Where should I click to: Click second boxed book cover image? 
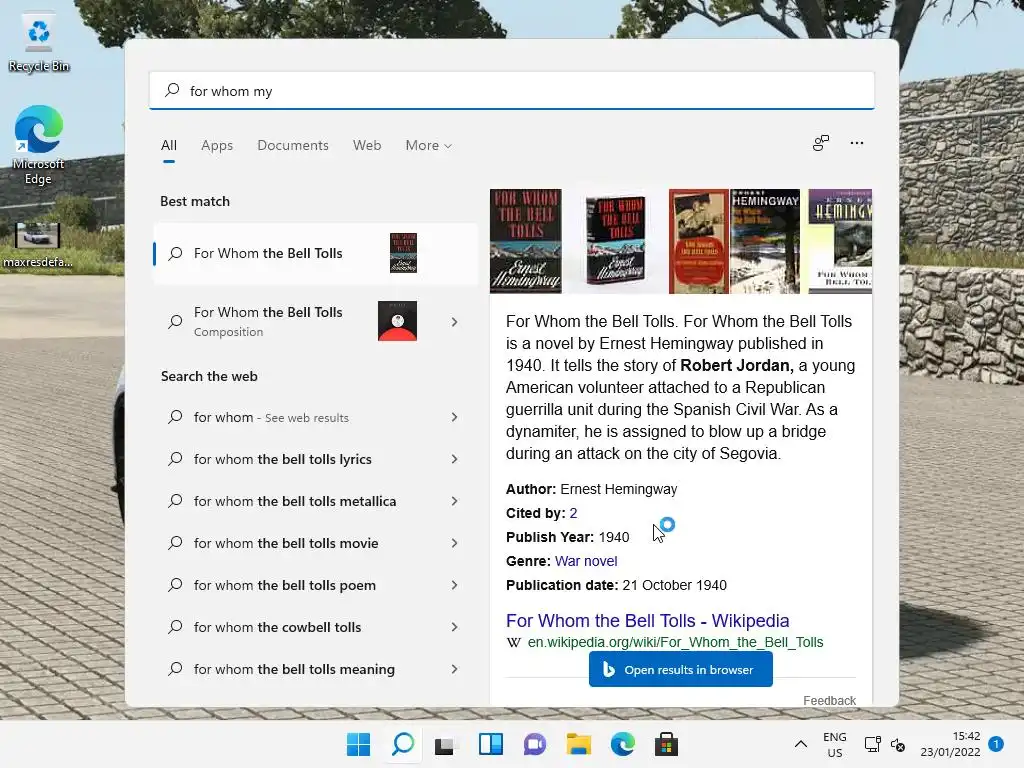coord(615,241)
